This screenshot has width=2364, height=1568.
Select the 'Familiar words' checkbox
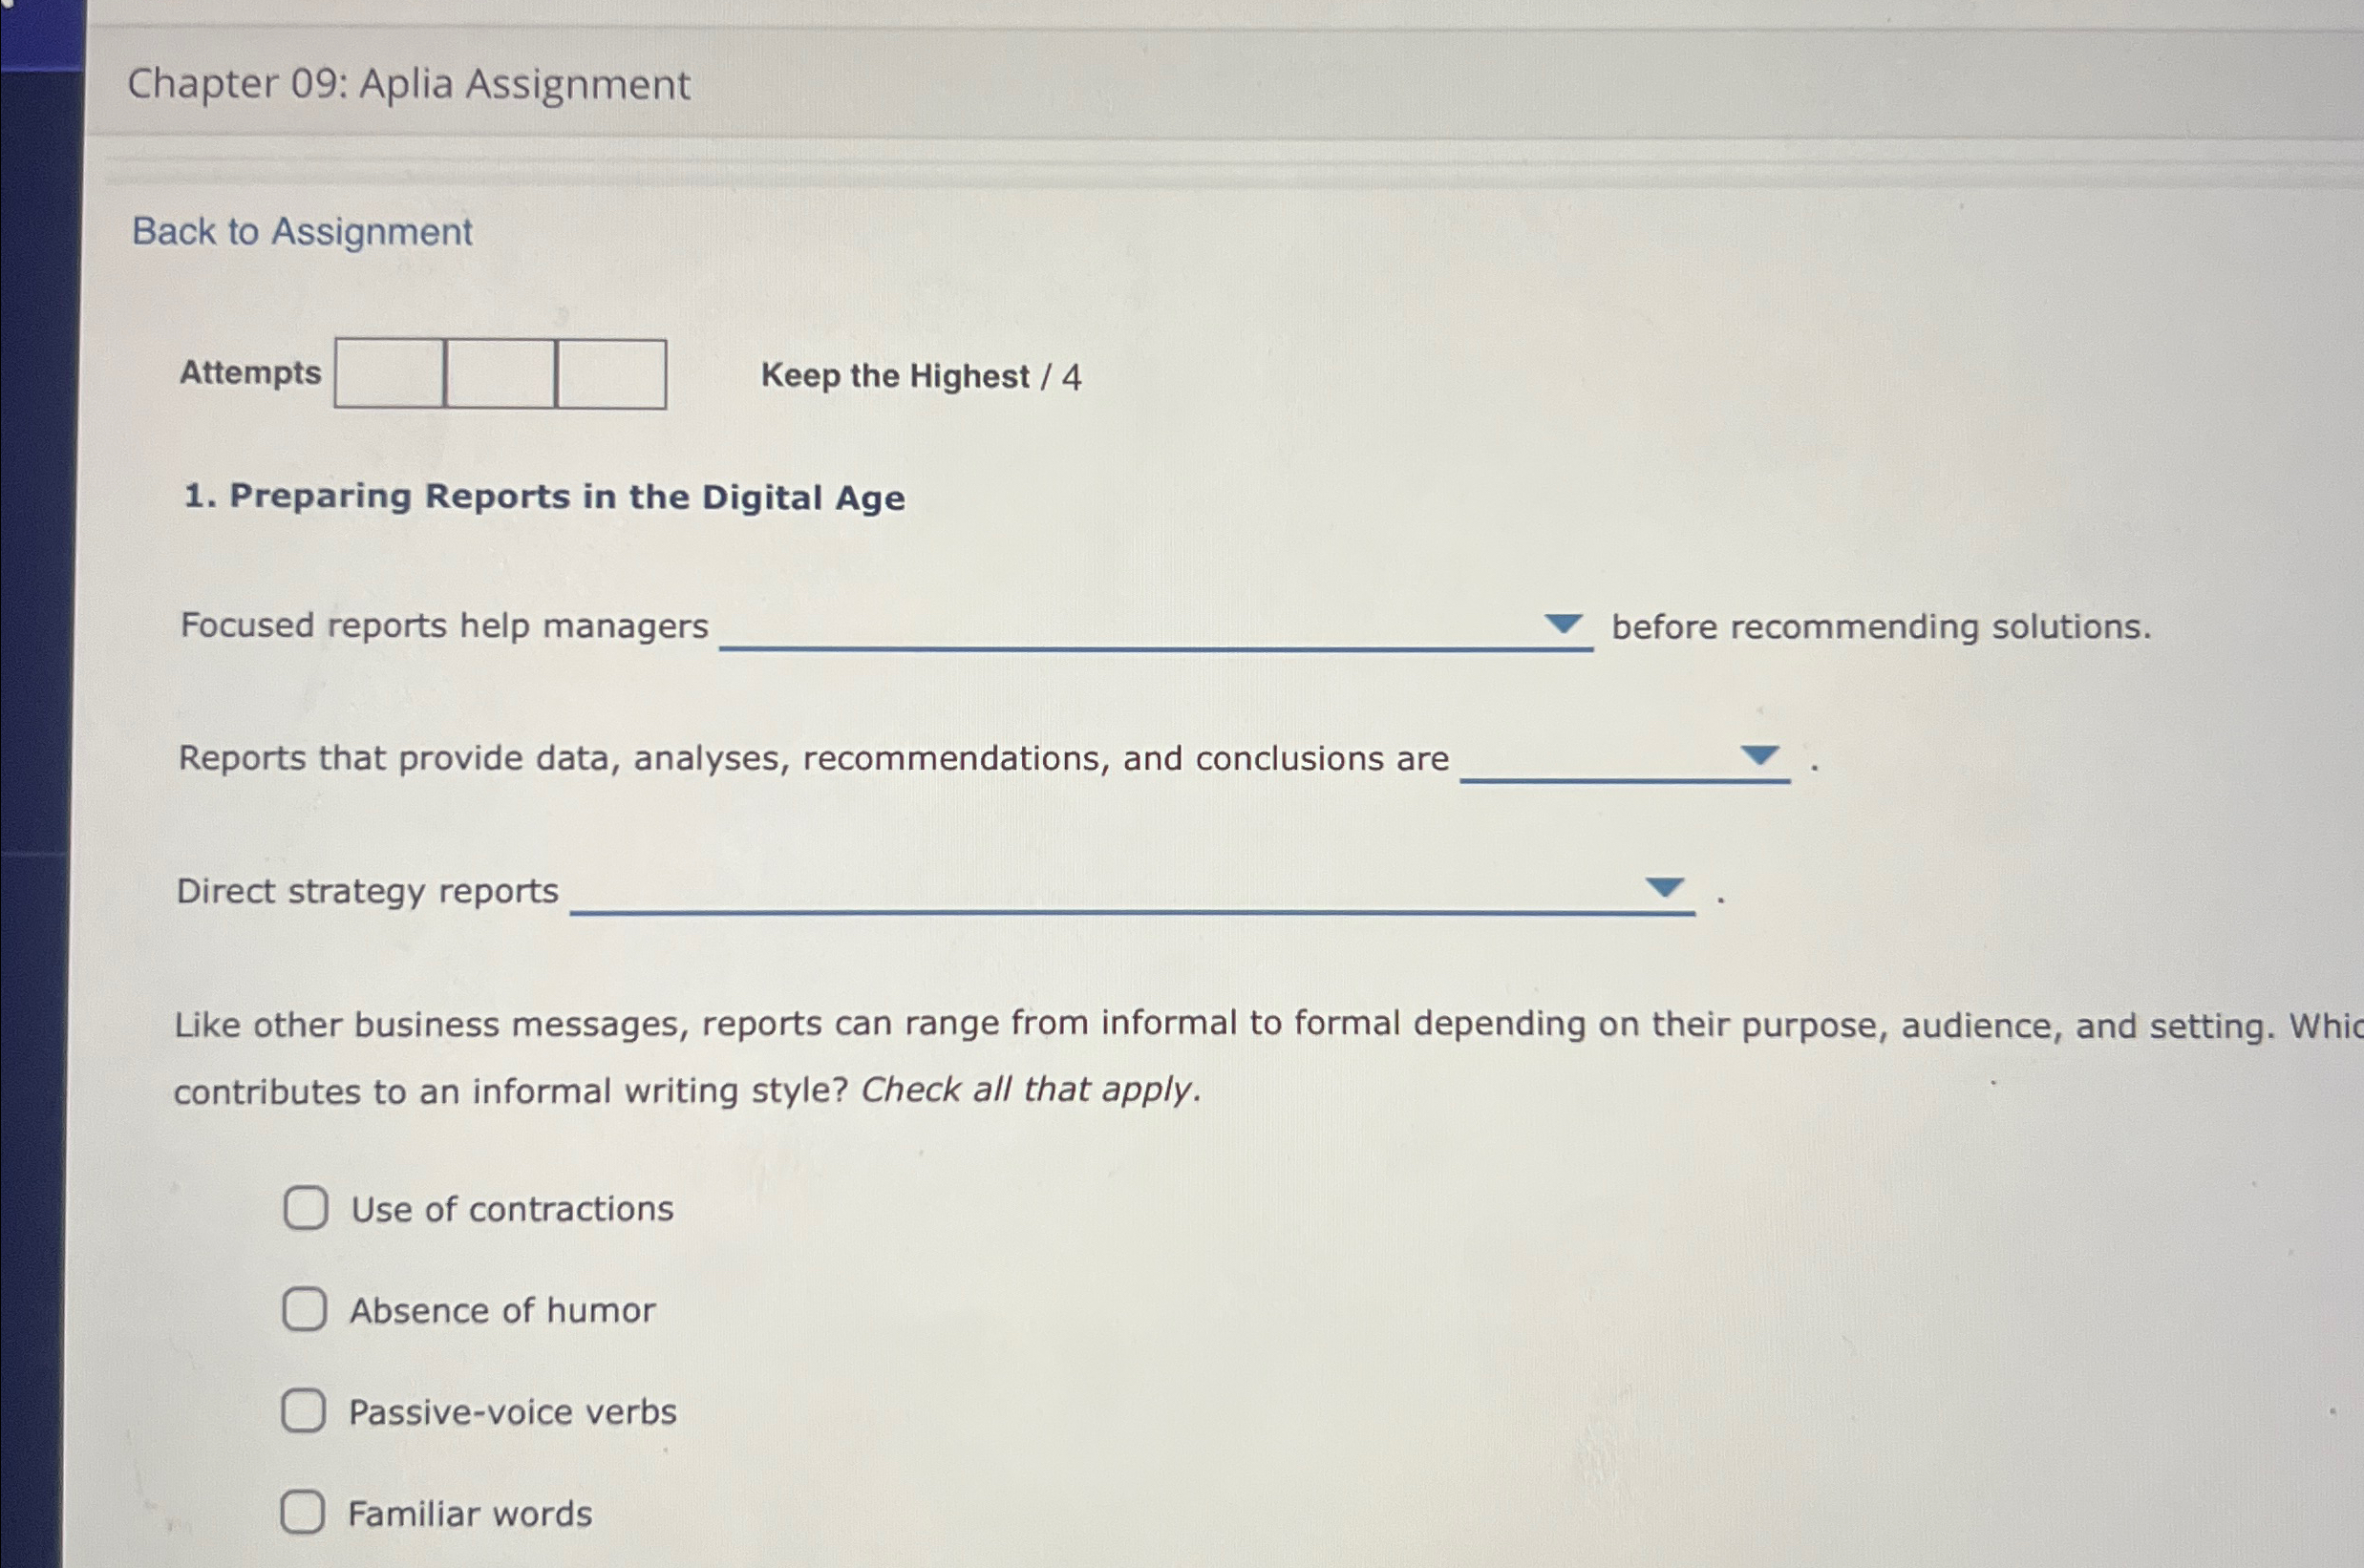(304, 1513)
